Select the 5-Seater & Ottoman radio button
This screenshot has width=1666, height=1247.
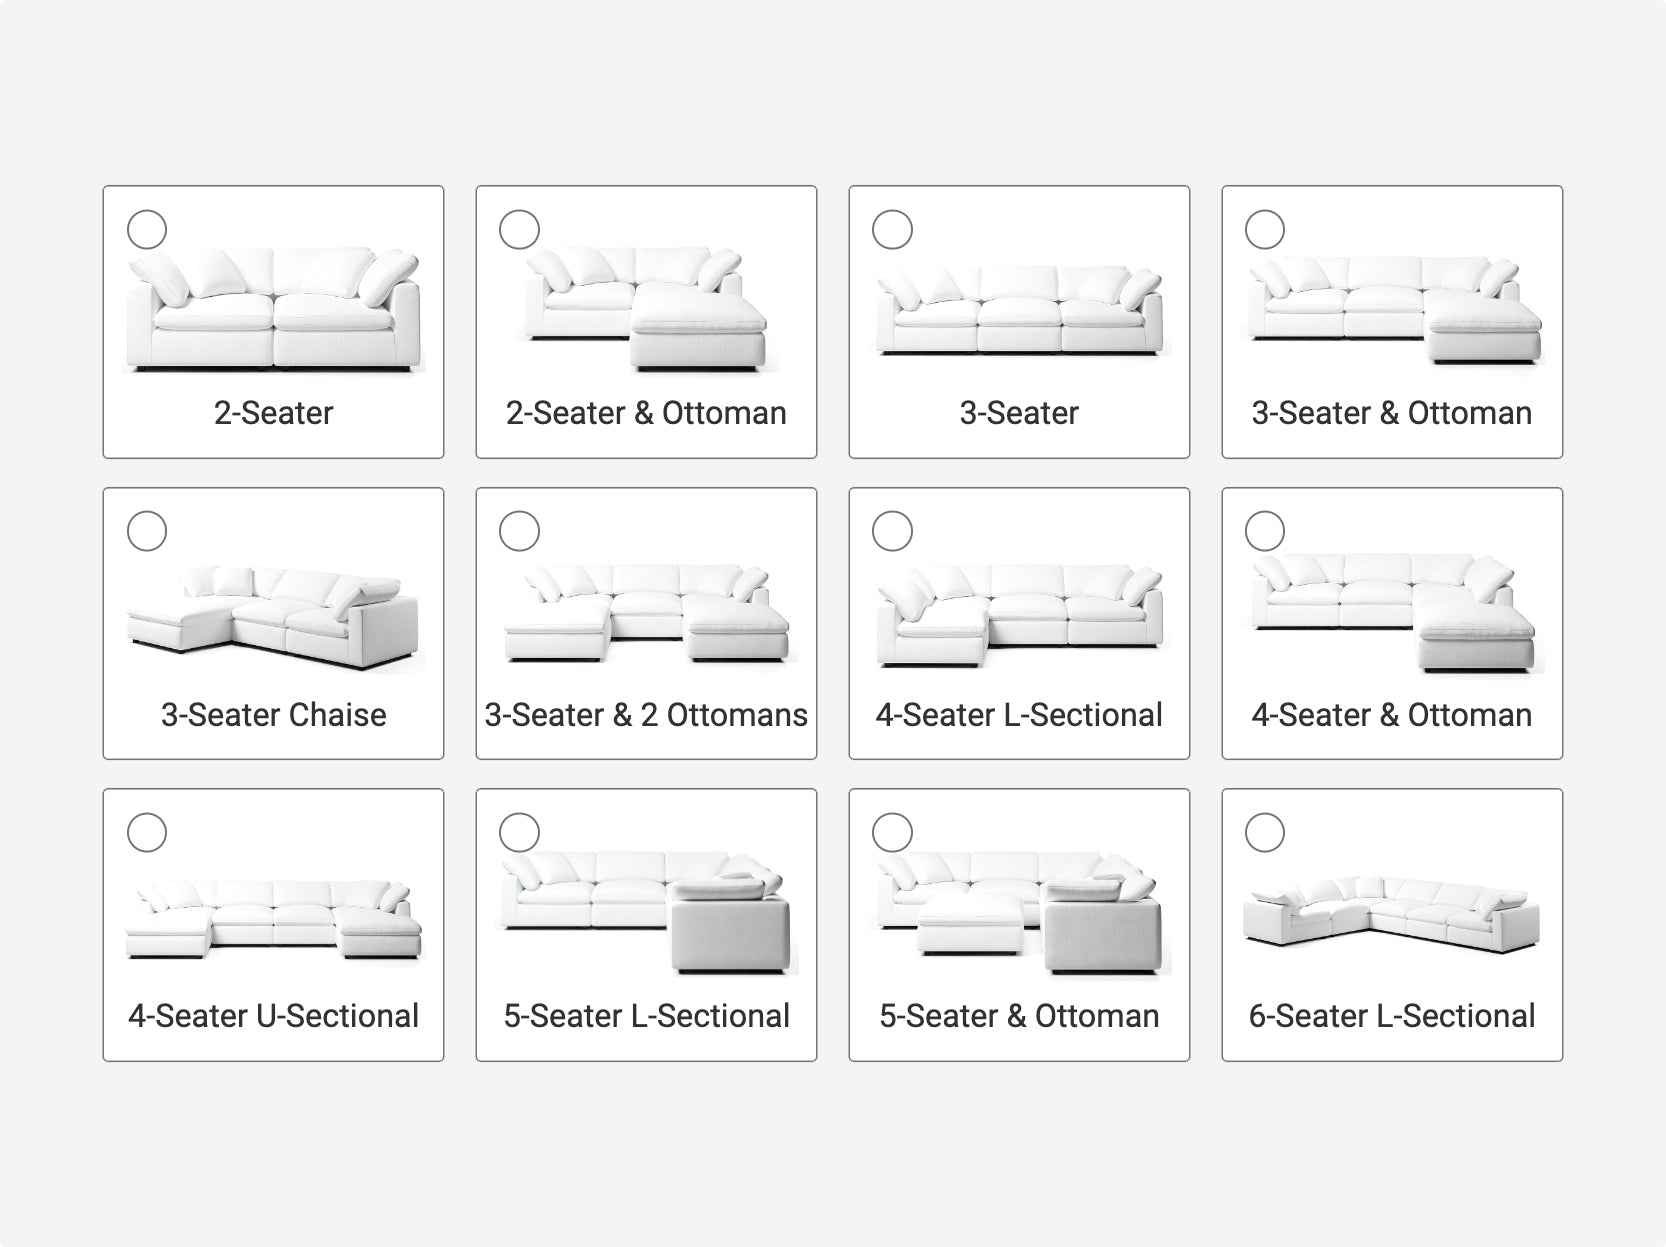(892, 832)
